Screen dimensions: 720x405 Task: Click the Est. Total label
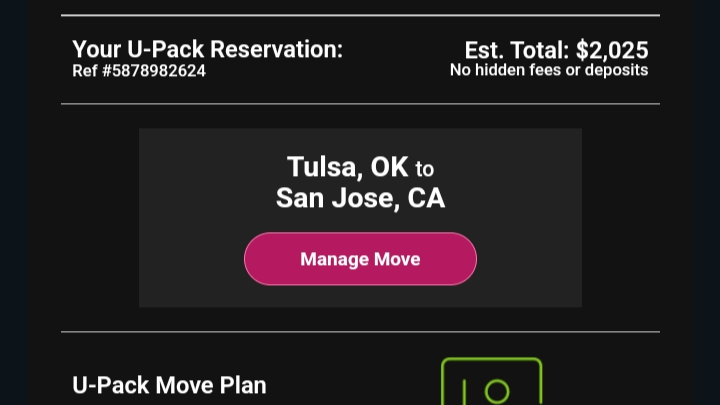pos(517,50)
